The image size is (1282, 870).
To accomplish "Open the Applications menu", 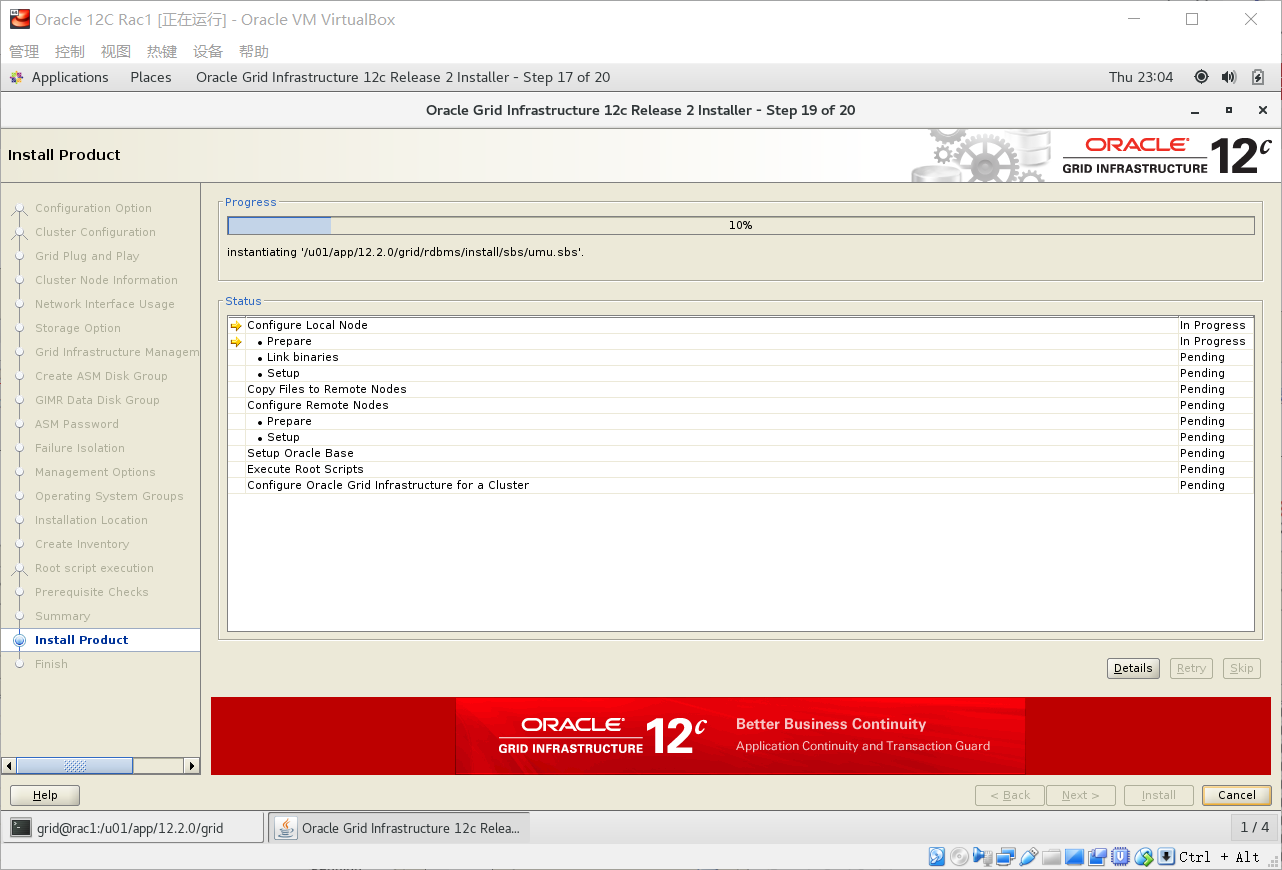I will [70, 76].
